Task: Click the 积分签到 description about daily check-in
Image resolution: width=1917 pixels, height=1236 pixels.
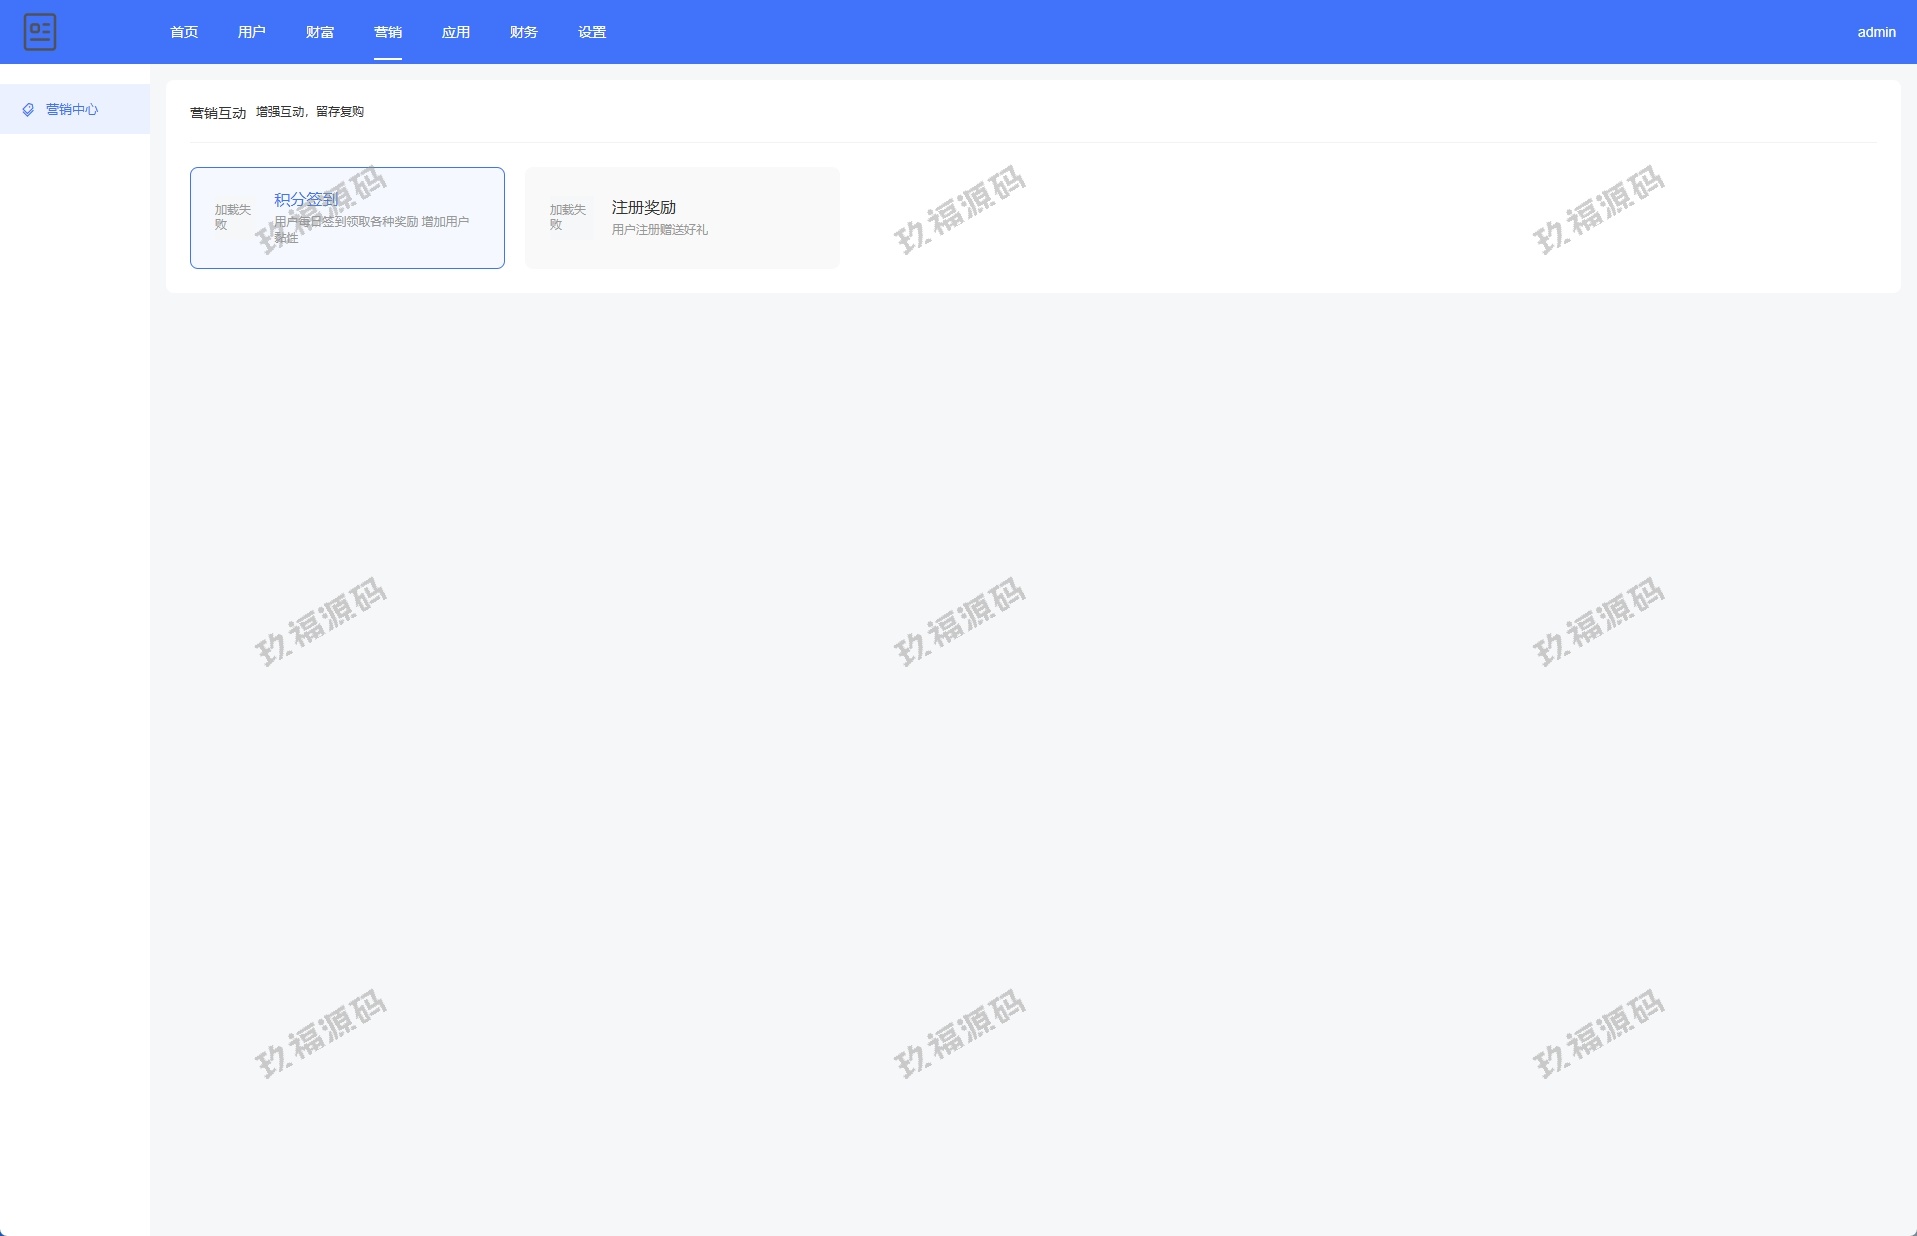Action: (372, 222)
